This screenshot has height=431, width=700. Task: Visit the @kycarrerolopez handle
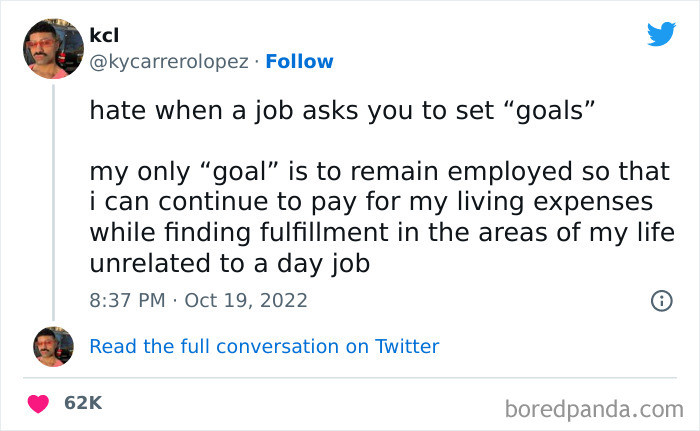click(168, 61)
